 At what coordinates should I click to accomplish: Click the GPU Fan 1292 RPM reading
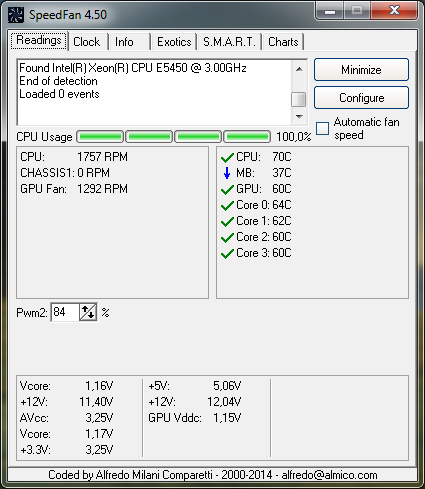click(x=74, y=189)
